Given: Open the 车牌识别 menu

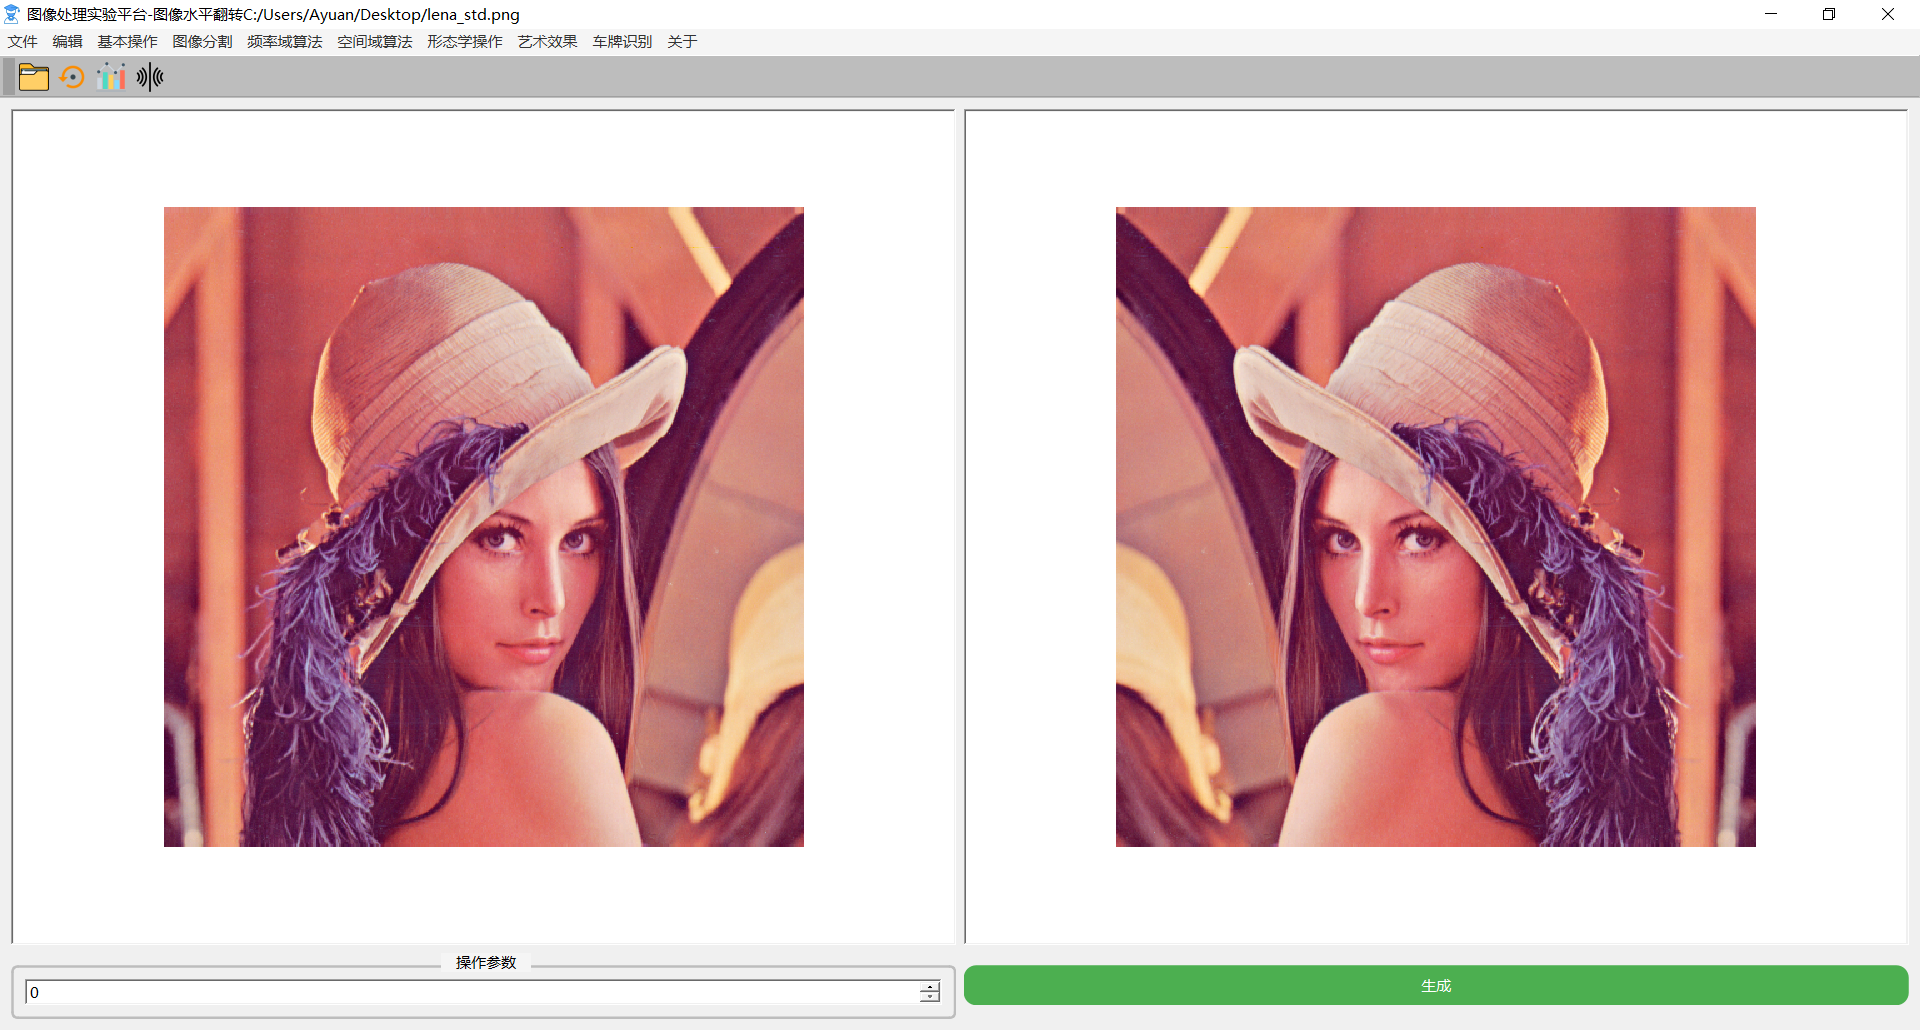Looking at the screenshot, I should 622,41.
